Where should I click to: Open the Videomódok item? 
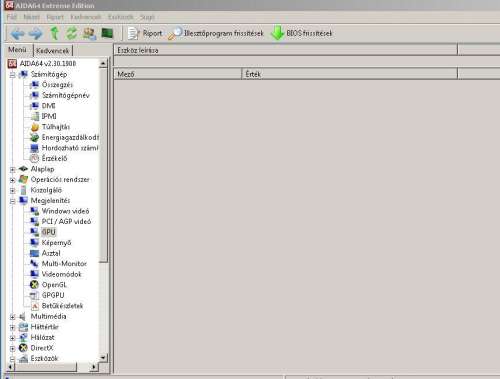(x=61, y=274)
